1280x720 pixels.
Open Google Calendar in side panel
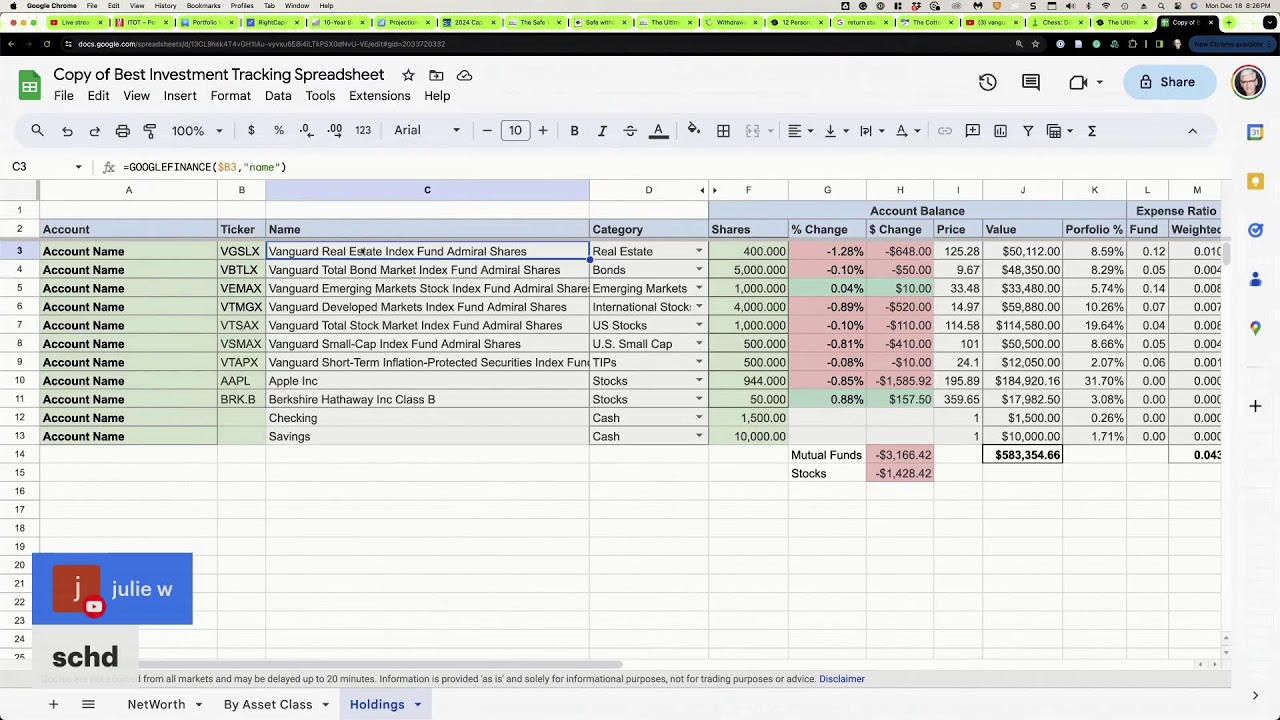pos(1255,132)
